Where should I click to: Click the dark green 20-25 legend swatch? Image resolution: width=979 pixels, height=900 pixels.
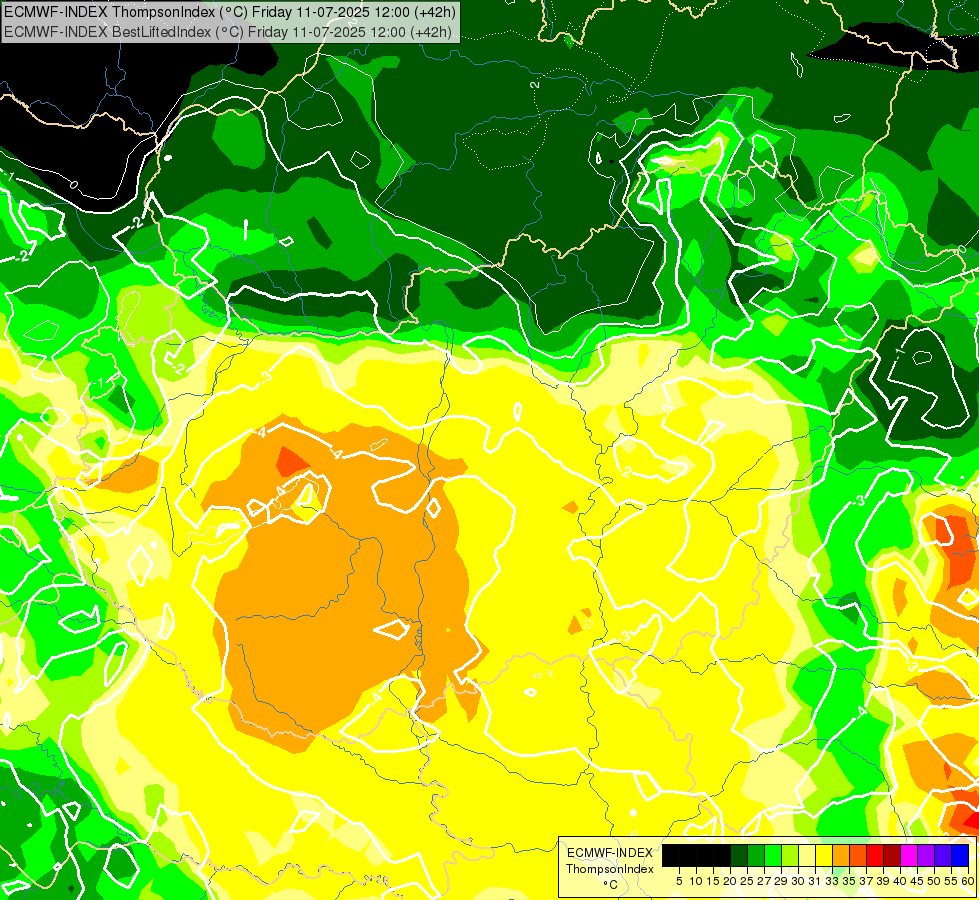pyautogui.click(x=739, y=855)
